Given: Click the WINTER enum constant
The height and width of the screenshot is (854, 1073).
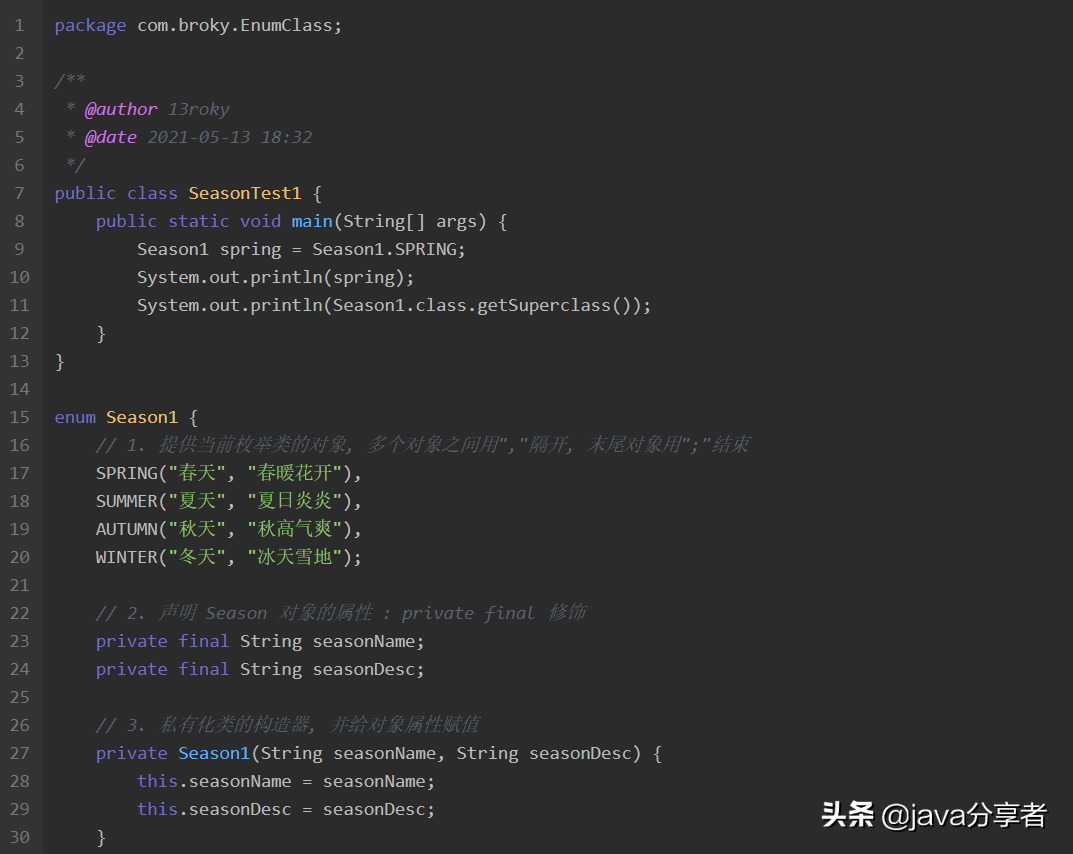Looking at the screenshot, I should point(127,558).
